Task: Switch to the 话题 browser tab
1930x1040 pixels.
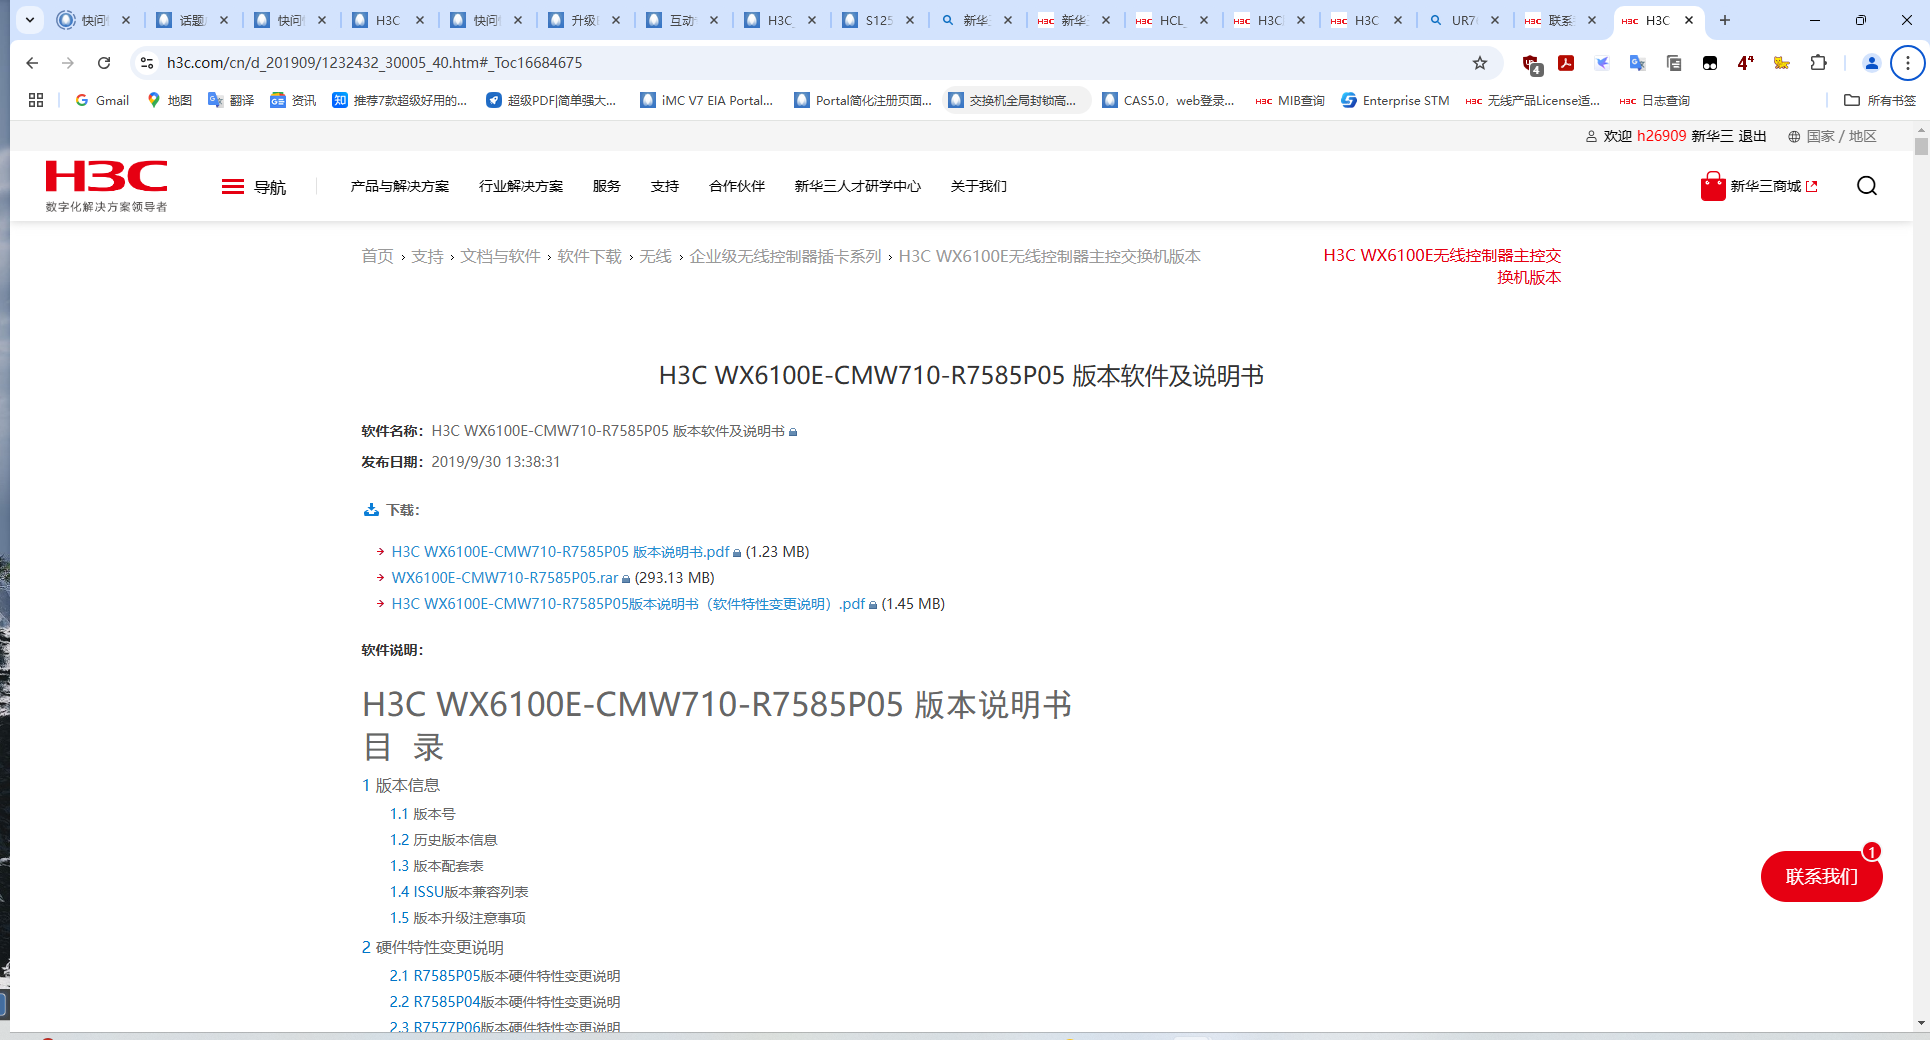Action: [192, 20]
